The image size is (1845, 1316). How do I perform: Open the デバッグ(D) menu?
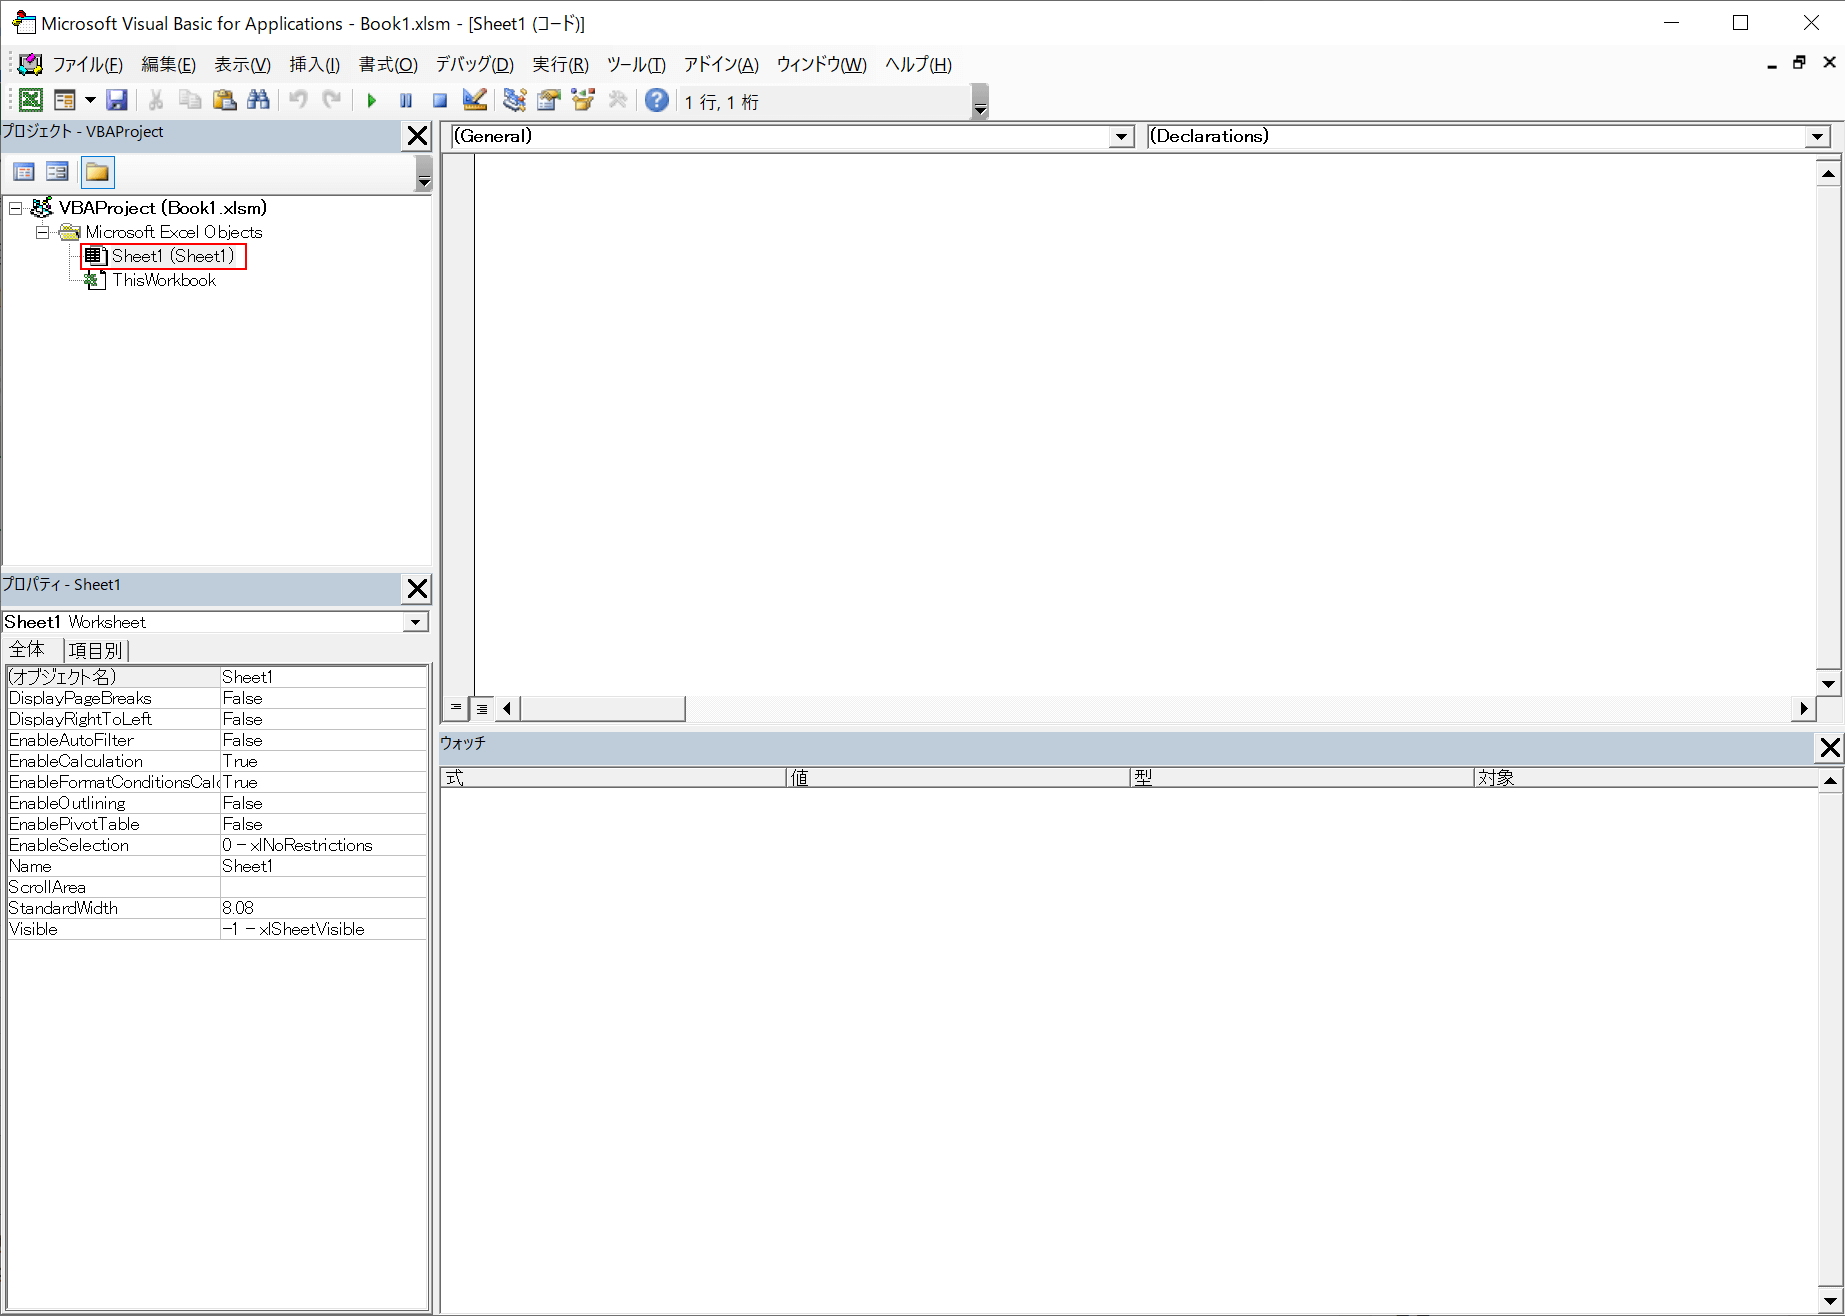click(x=474, y=65)
